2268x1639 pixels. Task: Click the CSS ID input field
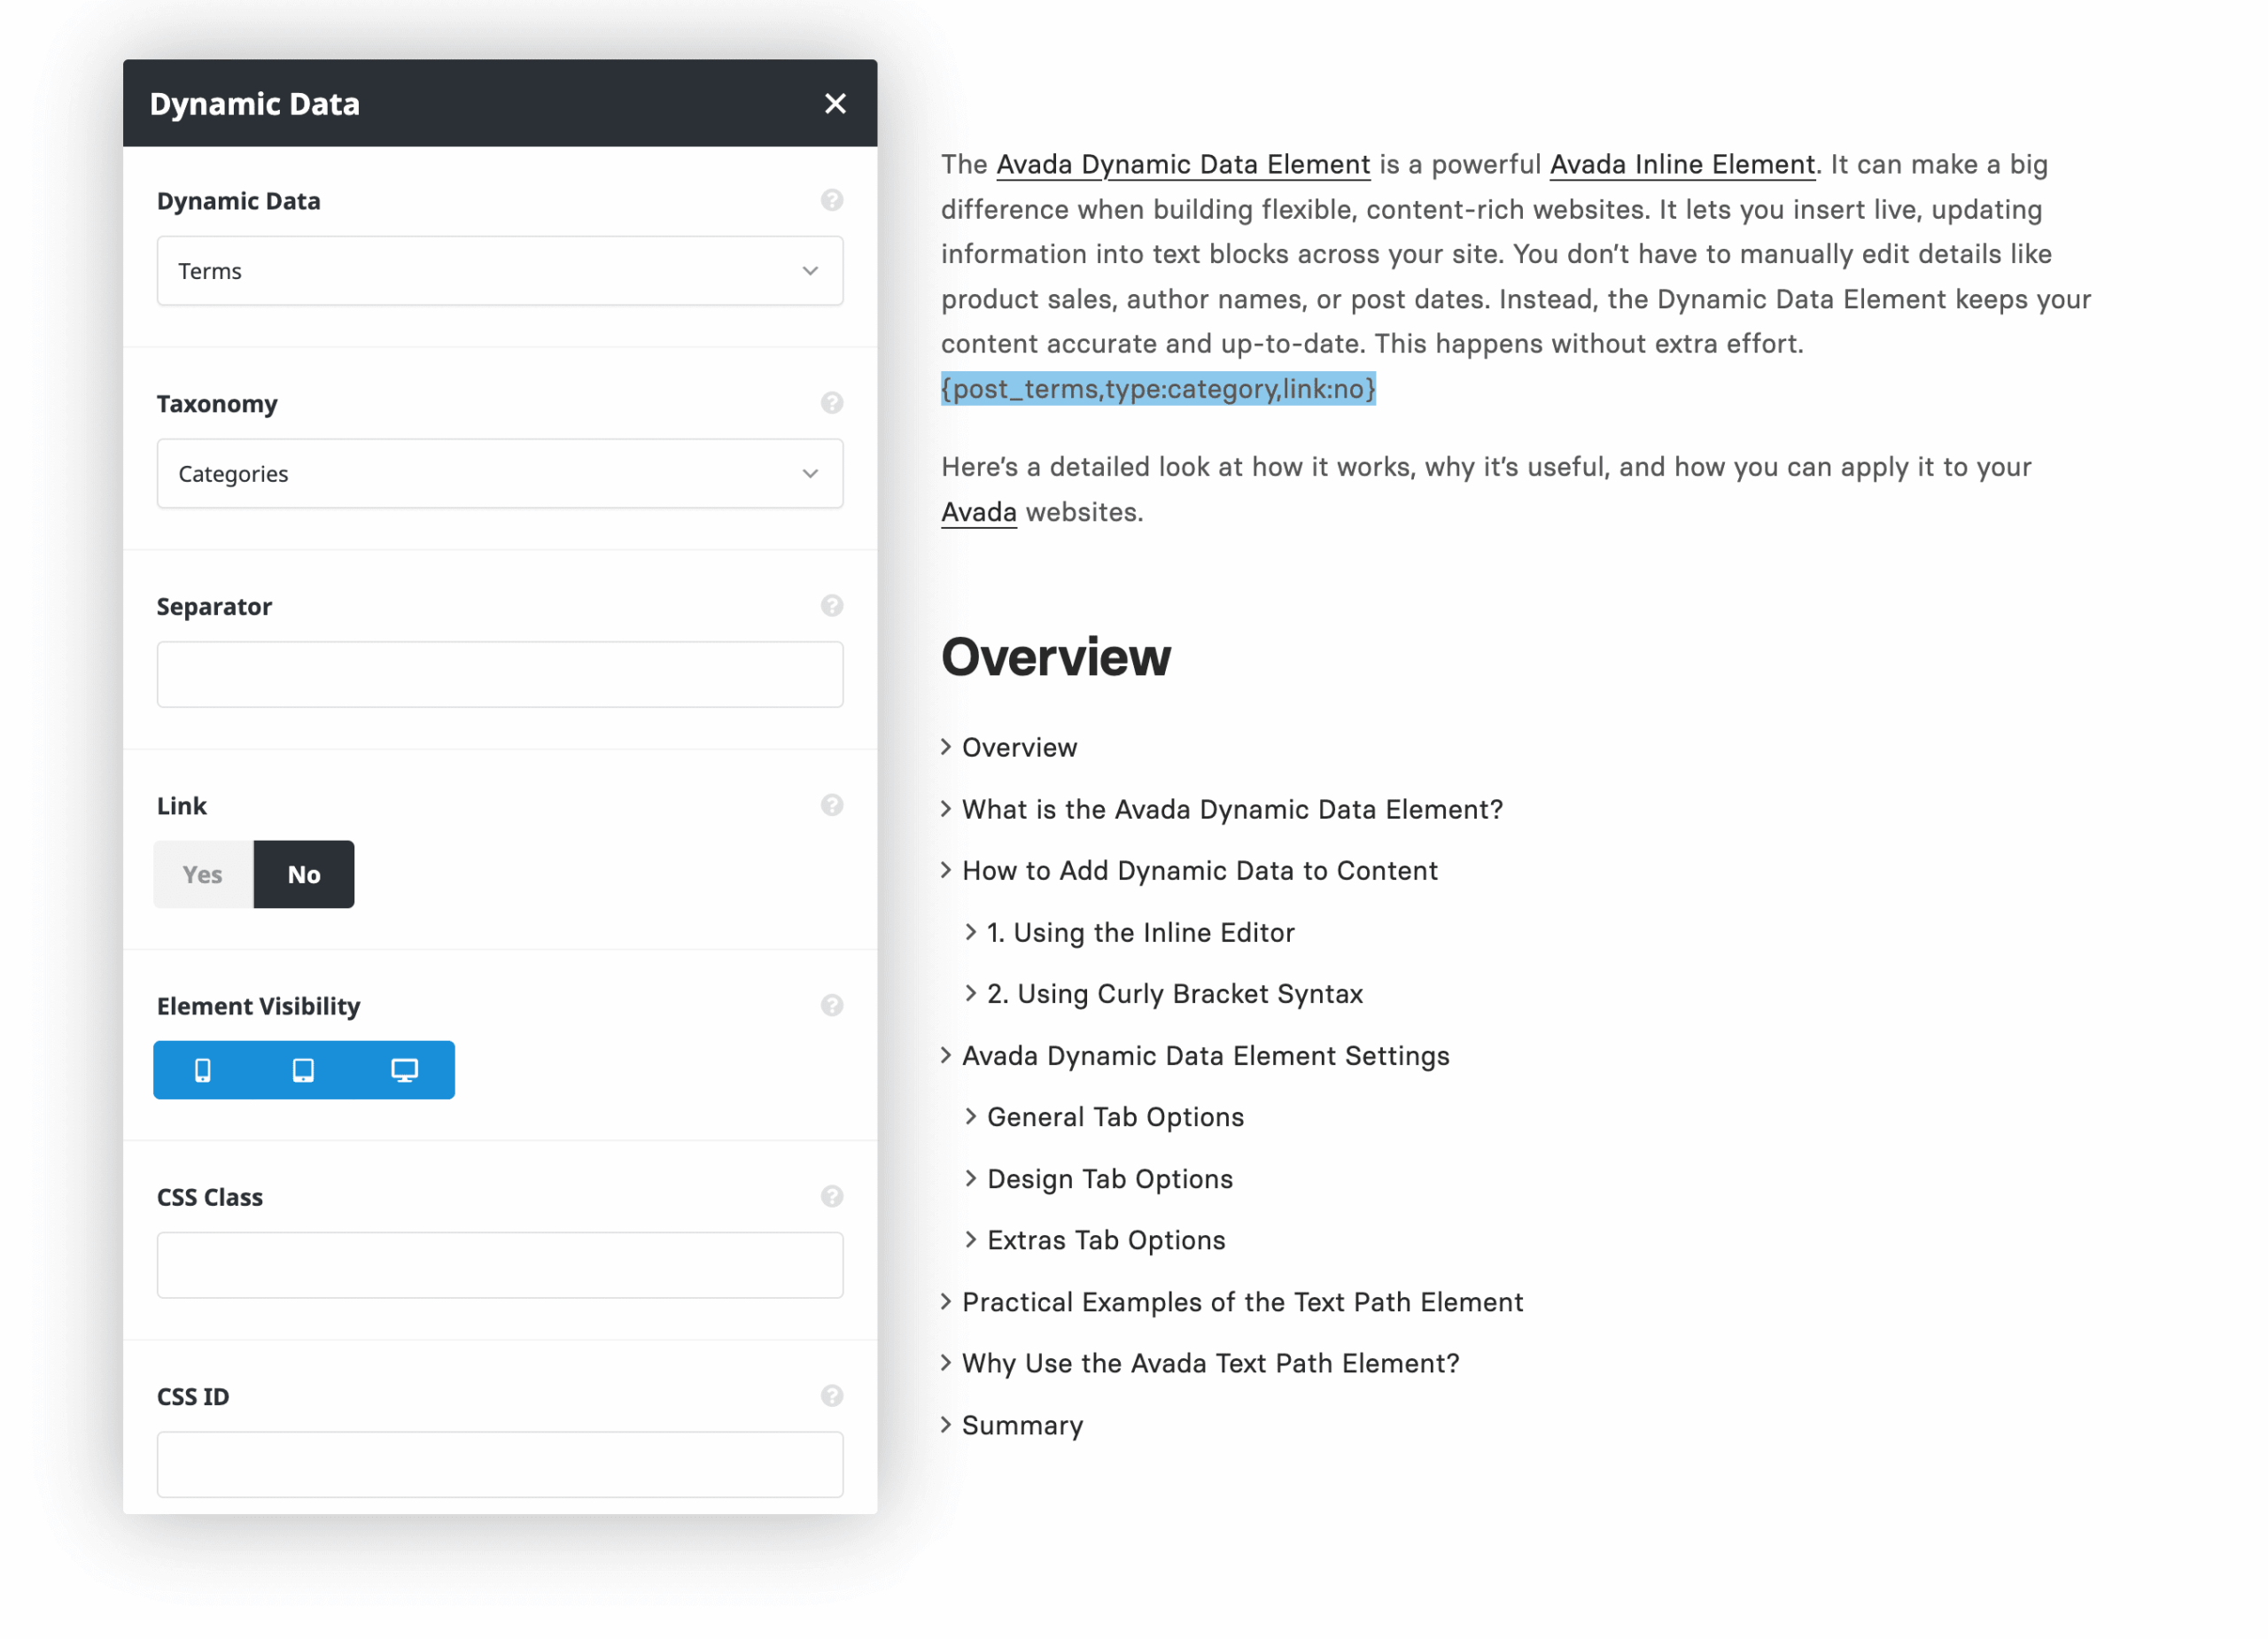point(500,1465)
